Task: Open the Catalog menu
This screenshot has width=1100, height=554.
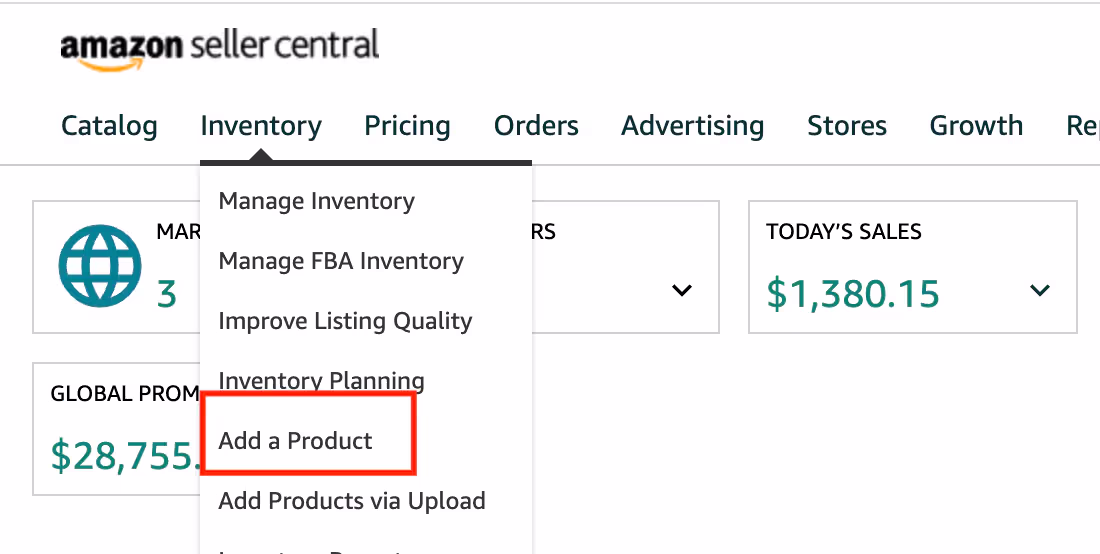Action: (x=109, y=126)
